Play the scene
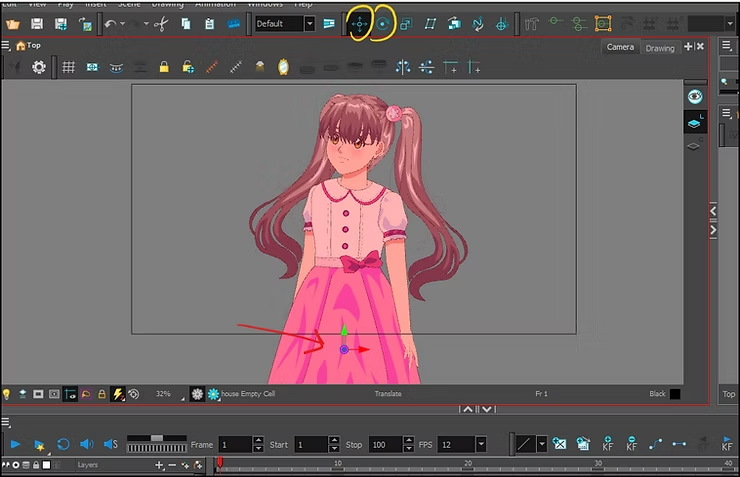Screen dimensions: 740x477 [x=15, y=444]
